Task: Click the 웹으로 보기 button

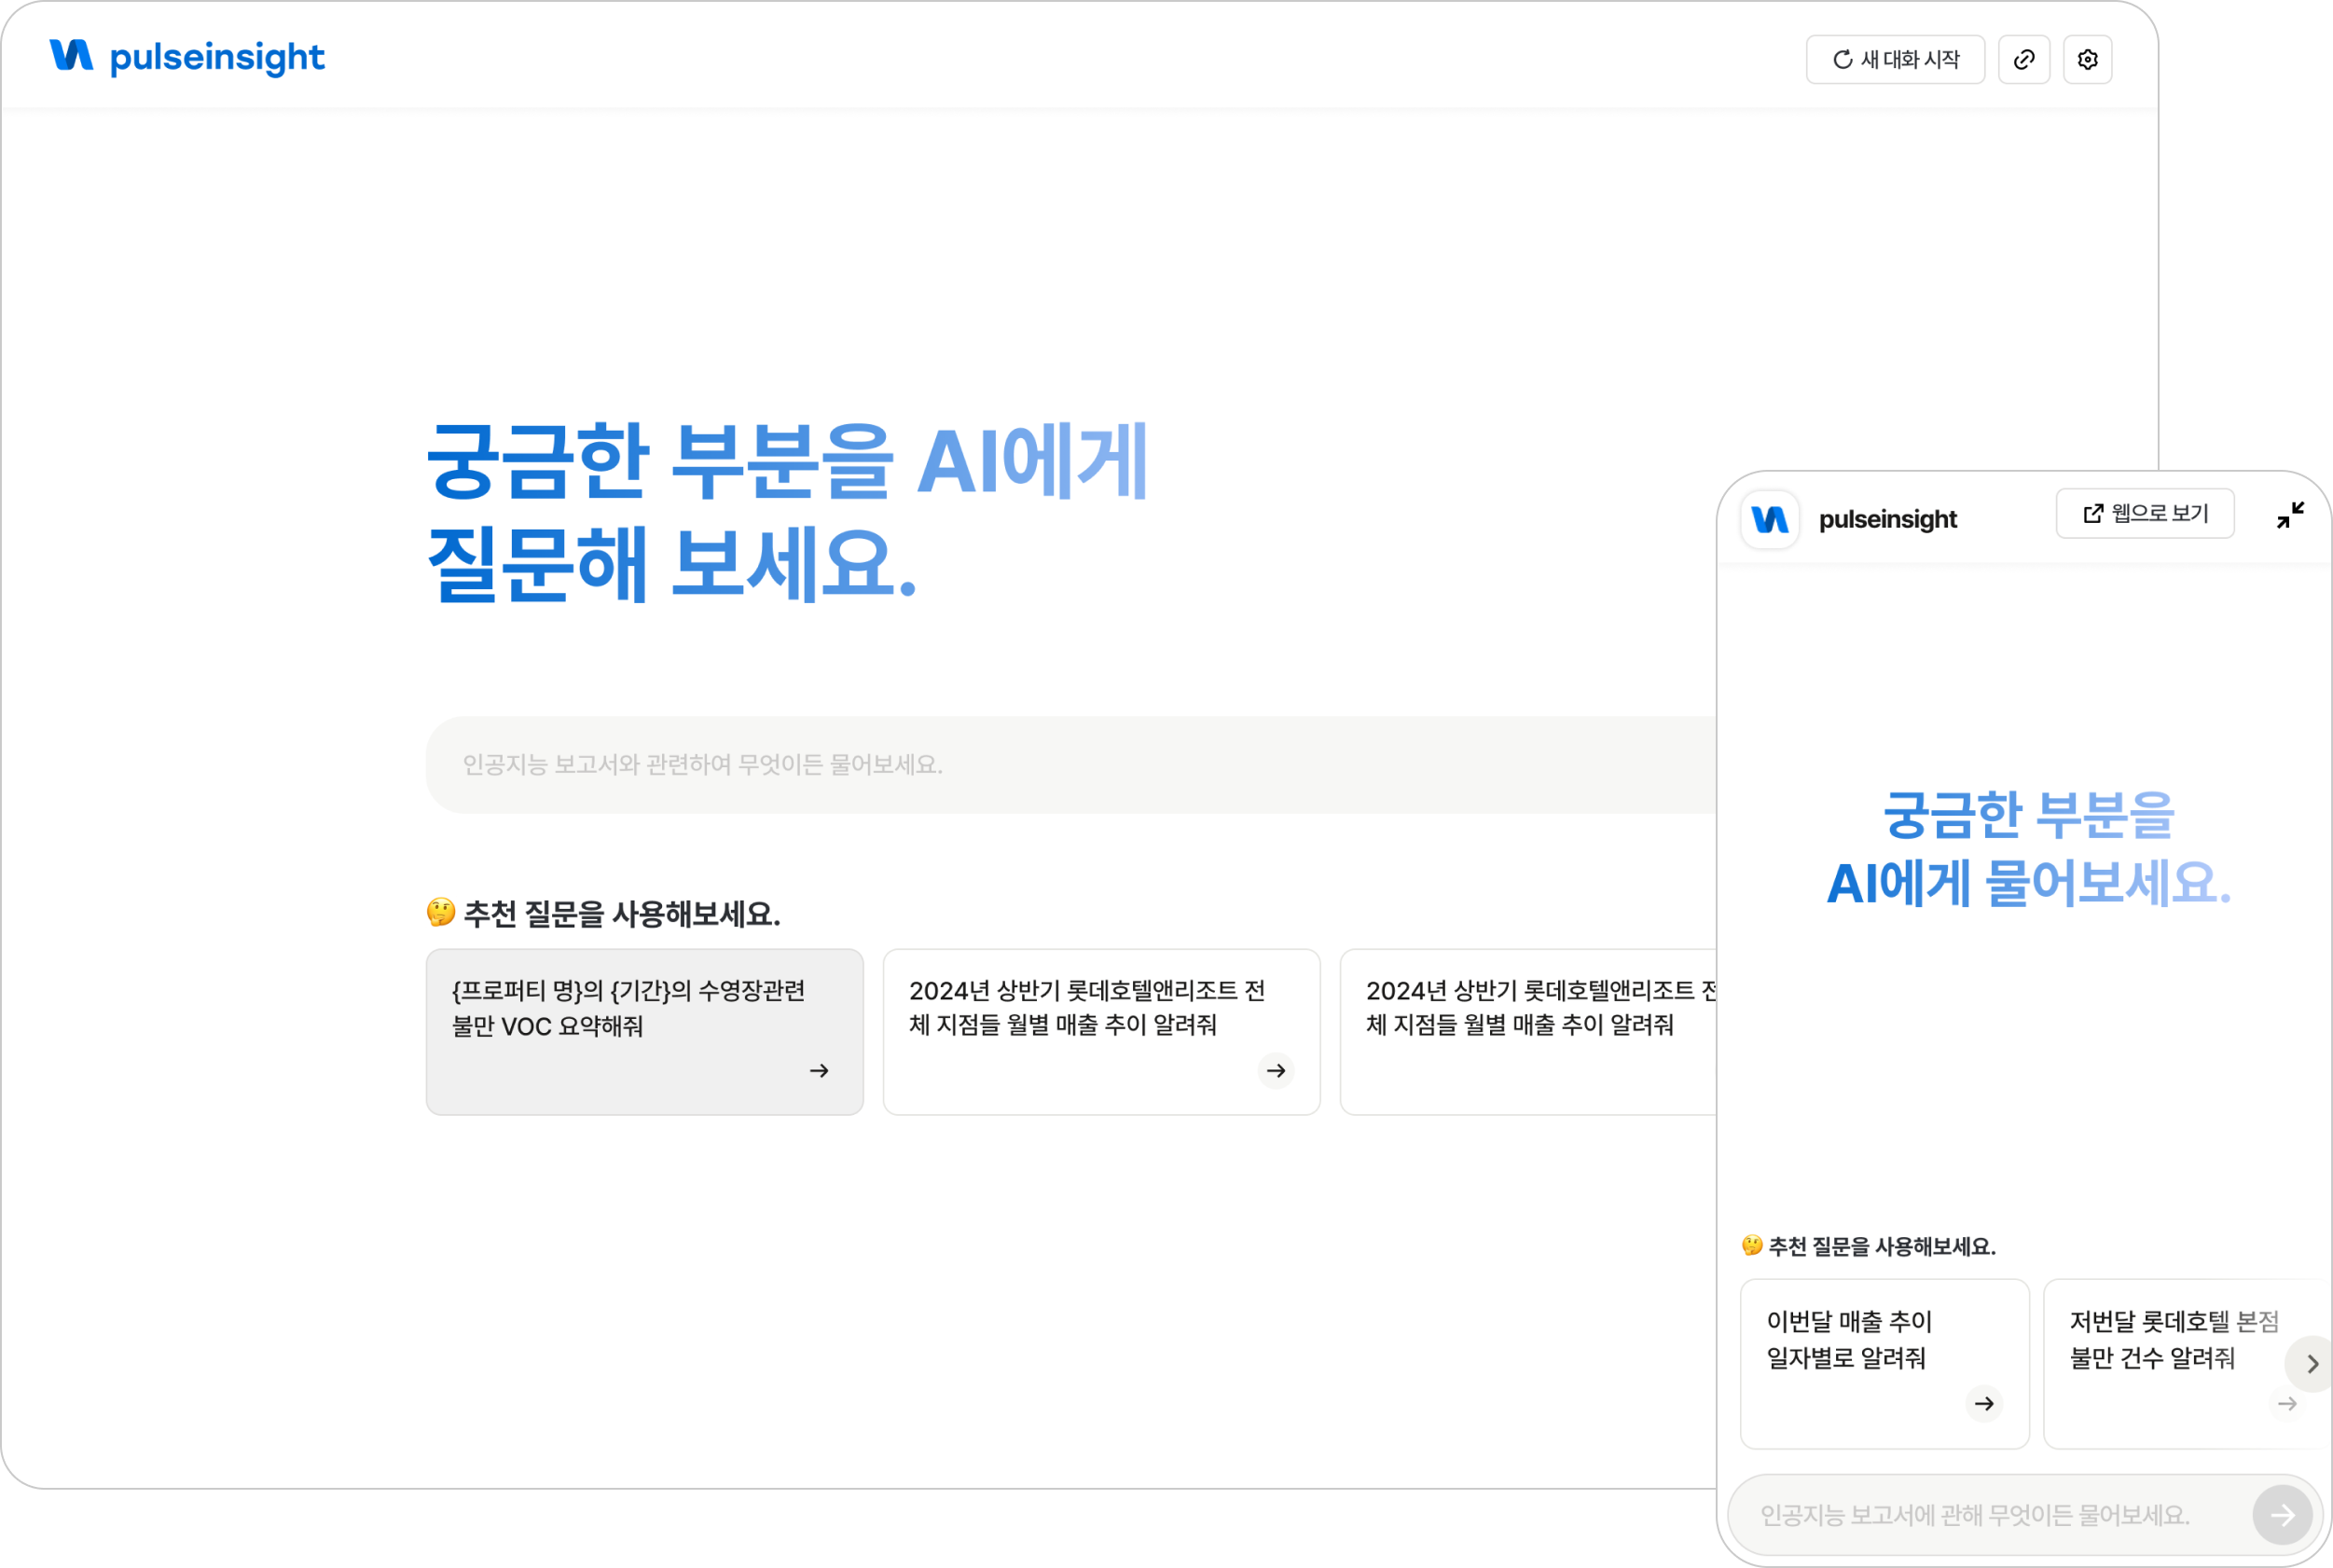Action: click(x=2144, y=514)
